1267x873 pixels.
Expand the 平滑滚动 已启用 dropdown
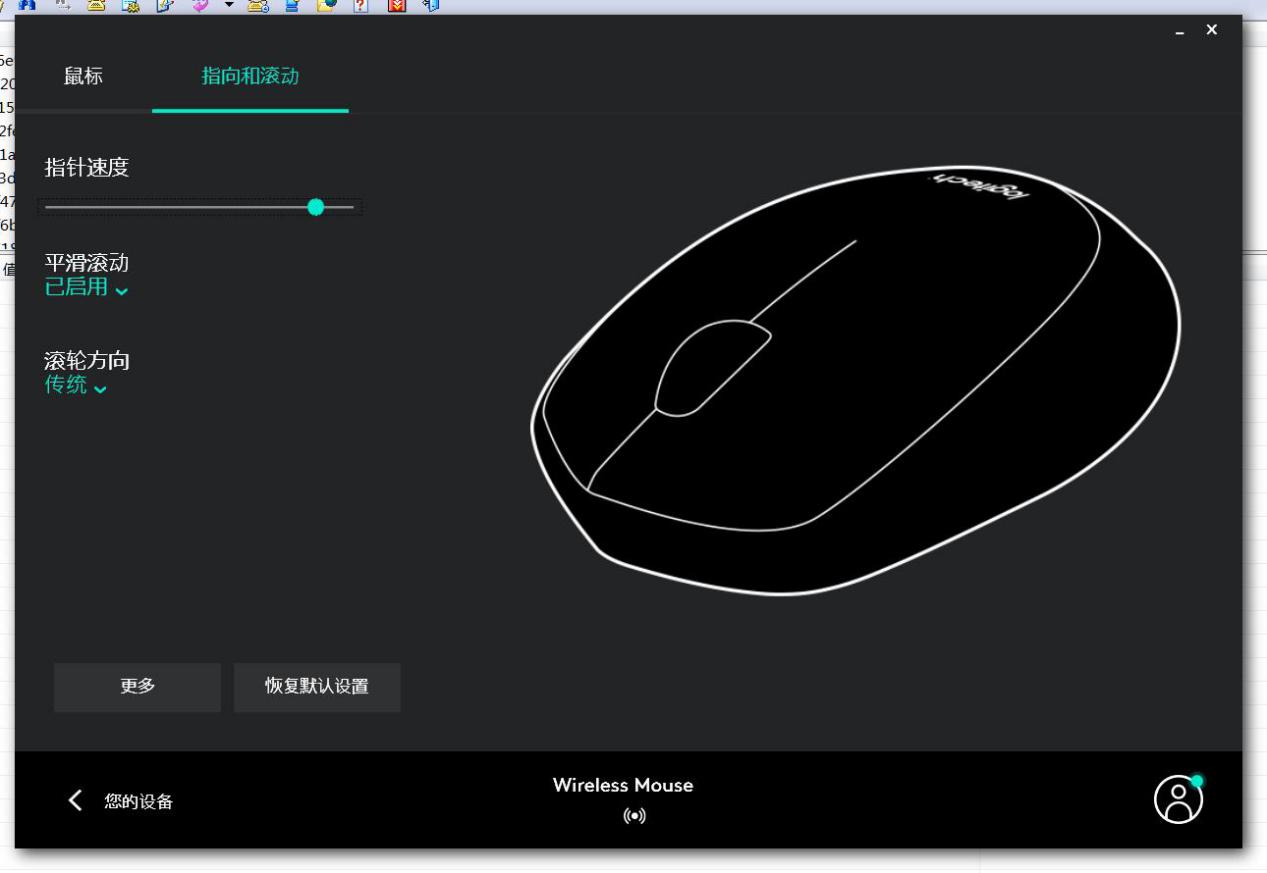click(x=87, y=289)
